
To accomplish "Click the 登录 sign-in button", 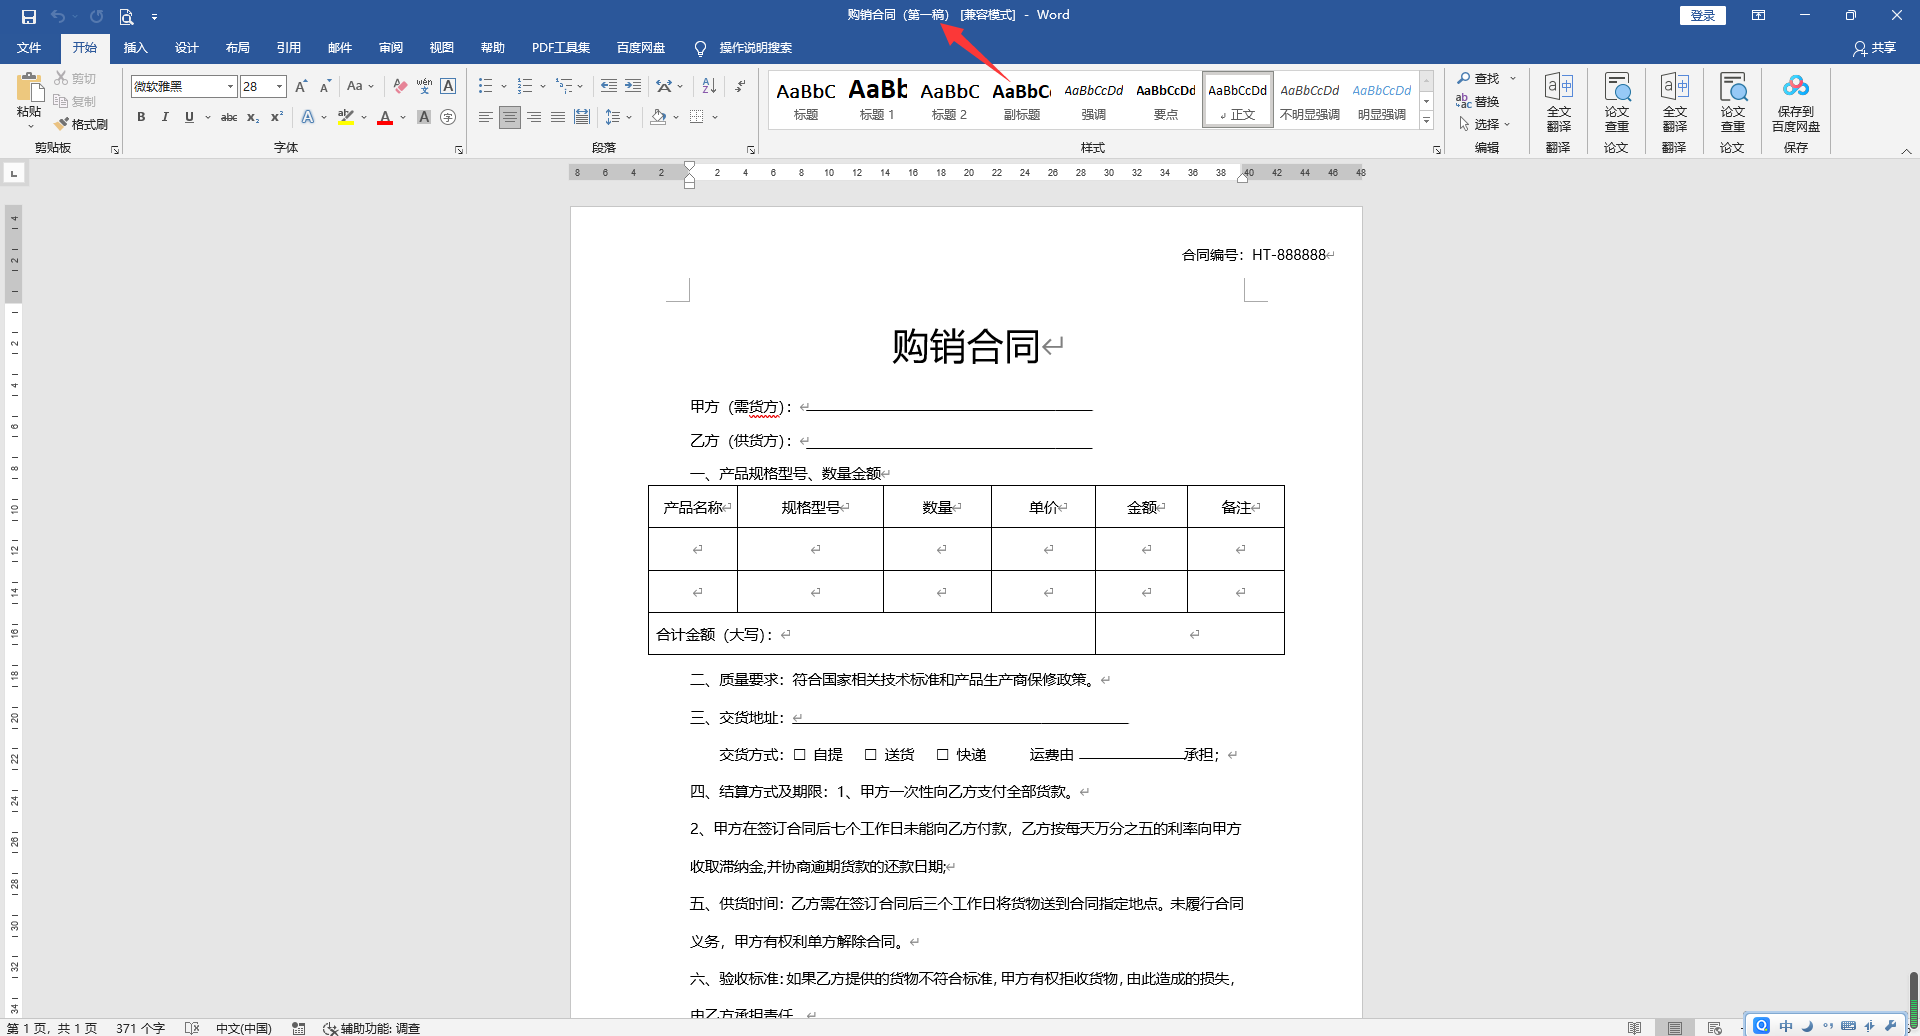I will pyautogui.click(x=1702, y=15).
